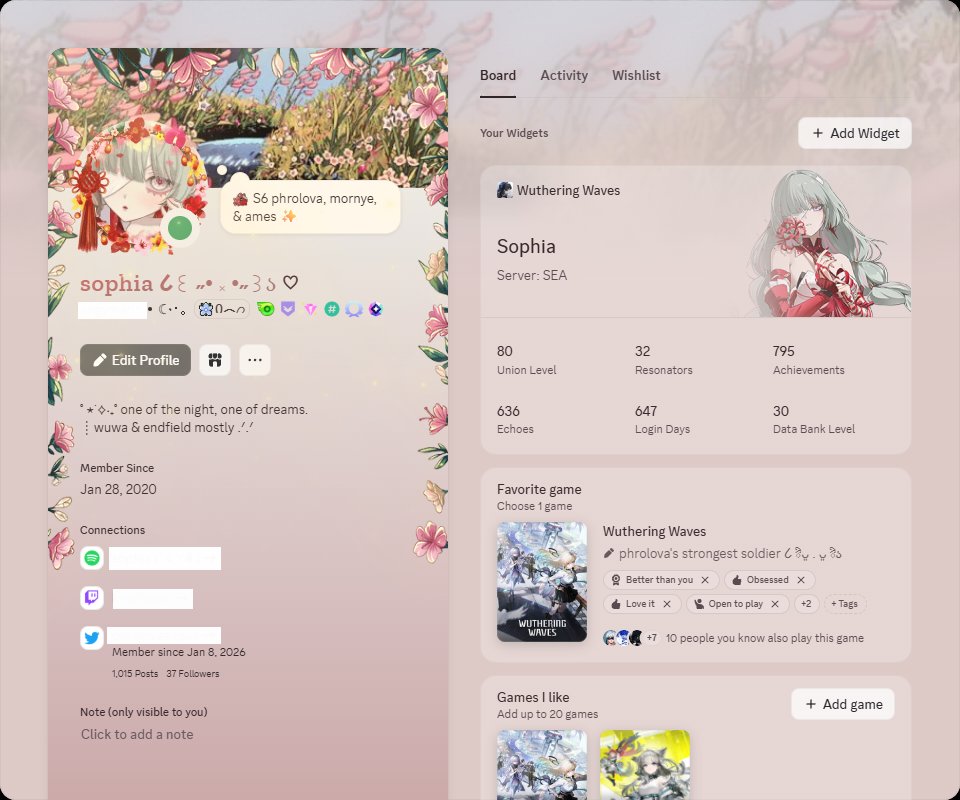
Task: Open the Twitter connection icon
Action: tap(92, 638)
